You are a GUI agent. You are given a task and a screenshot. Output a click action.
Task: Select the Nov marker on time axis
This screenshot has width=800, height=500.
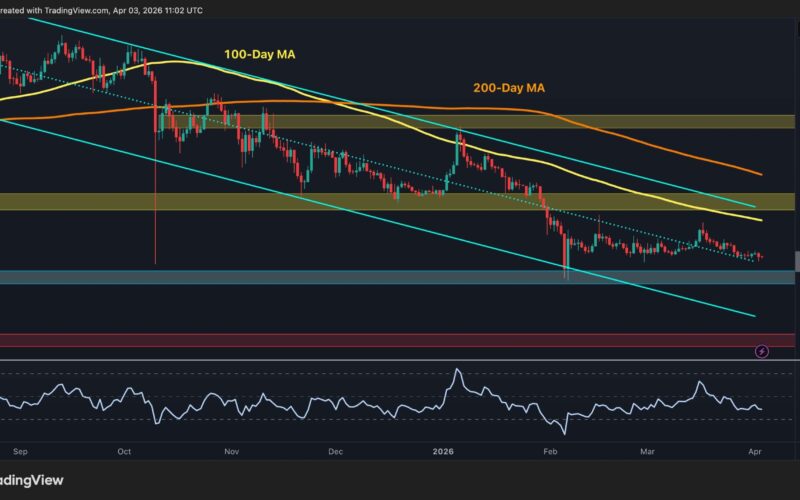coord(231,451)
